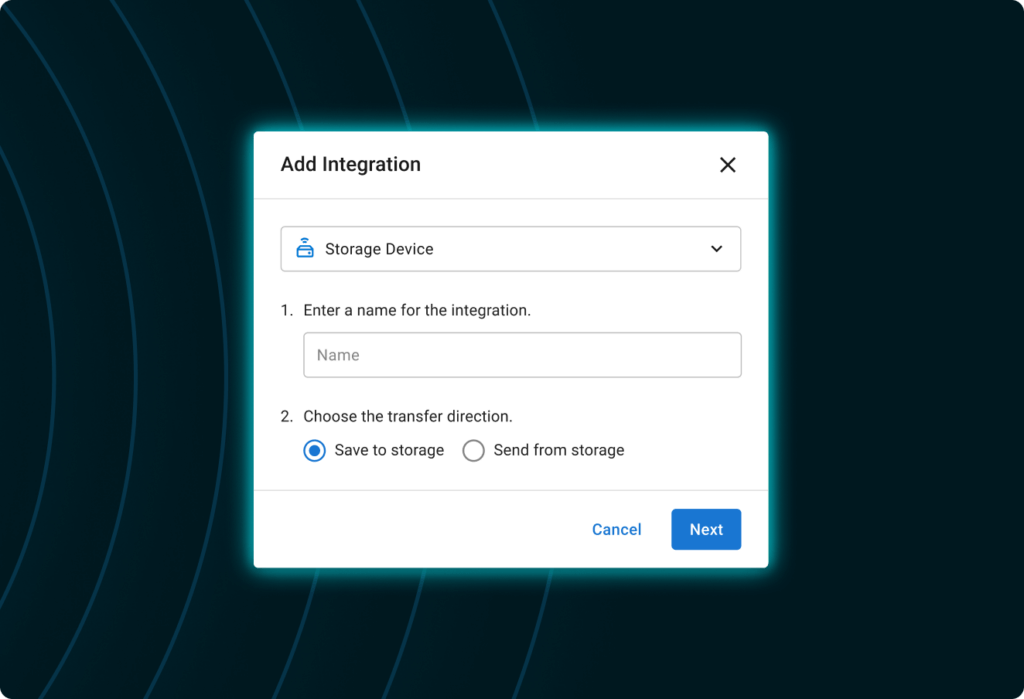The width and height of the screenshot is (1024, 699).
Task: Select the Save to storage option
Action: click(x=314, y=450)
